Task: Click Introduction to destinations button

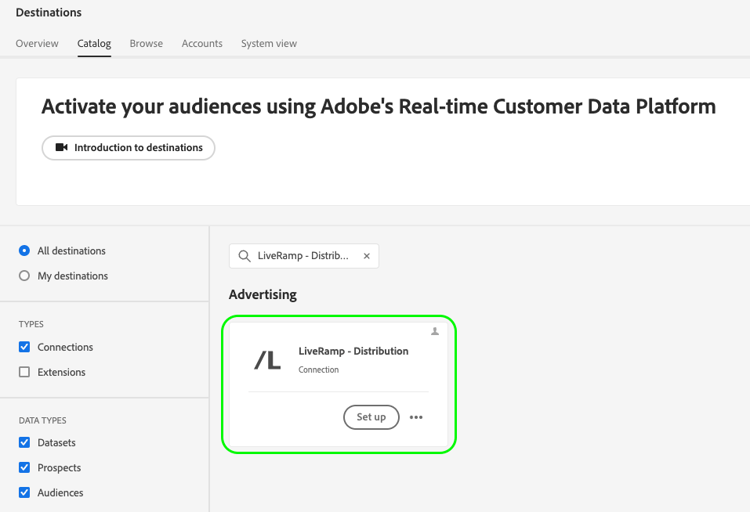Action: pyautogui.click(x=129, y=148)
